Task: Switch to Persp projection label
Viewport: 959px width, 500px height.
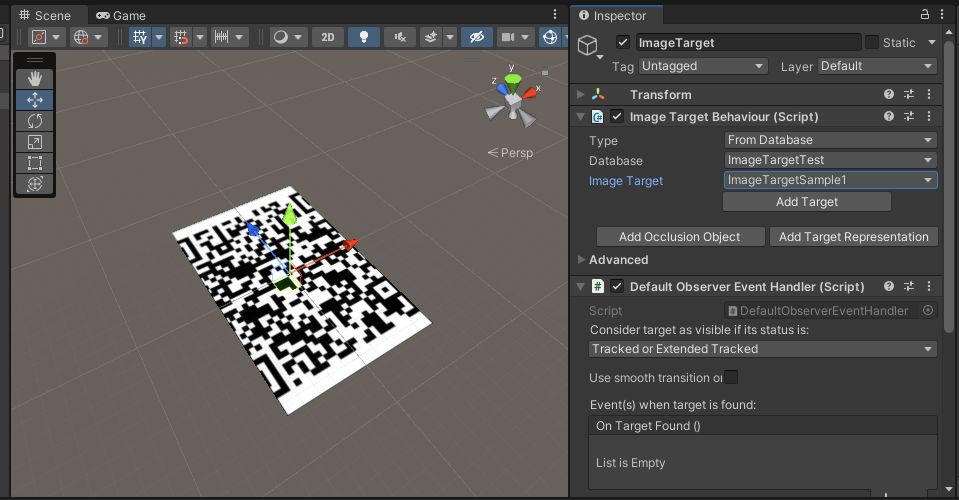Action: click(510, 153)
